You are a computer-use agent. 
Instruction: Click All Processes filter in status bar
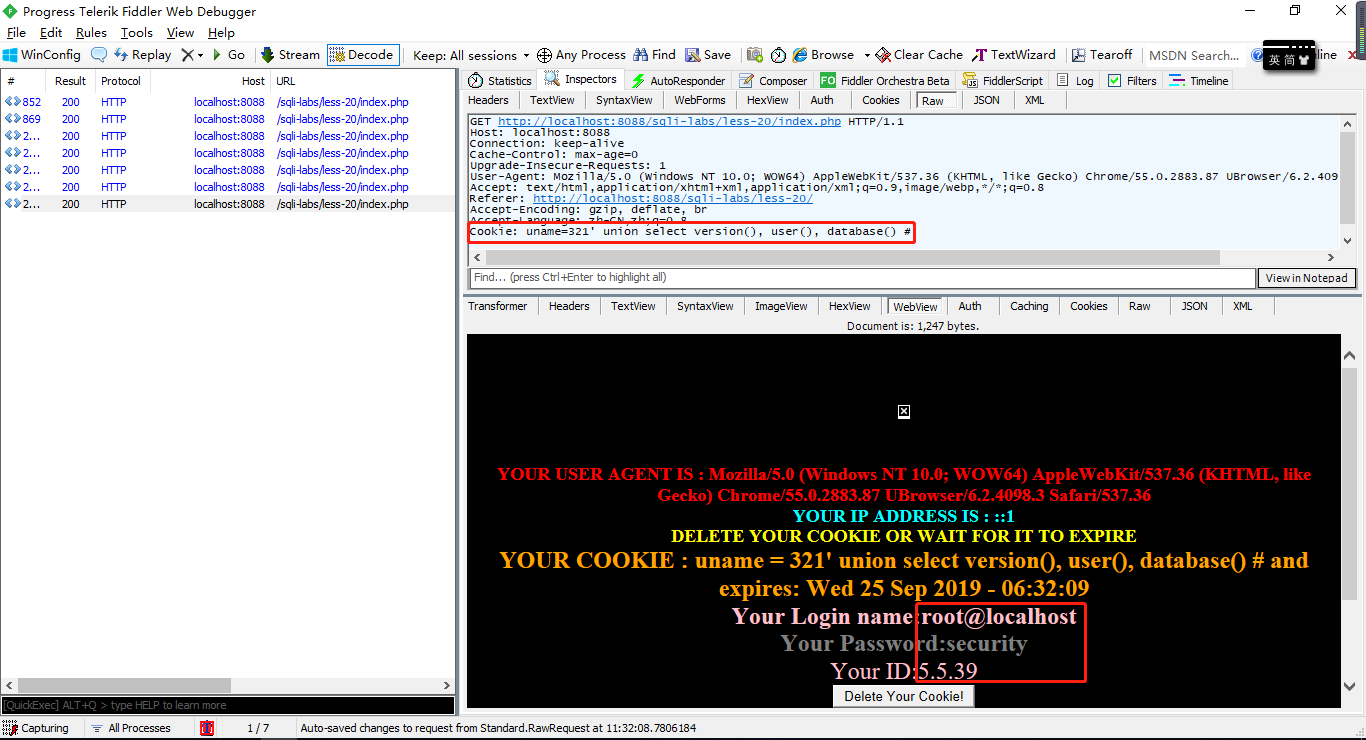pos(130,728)
